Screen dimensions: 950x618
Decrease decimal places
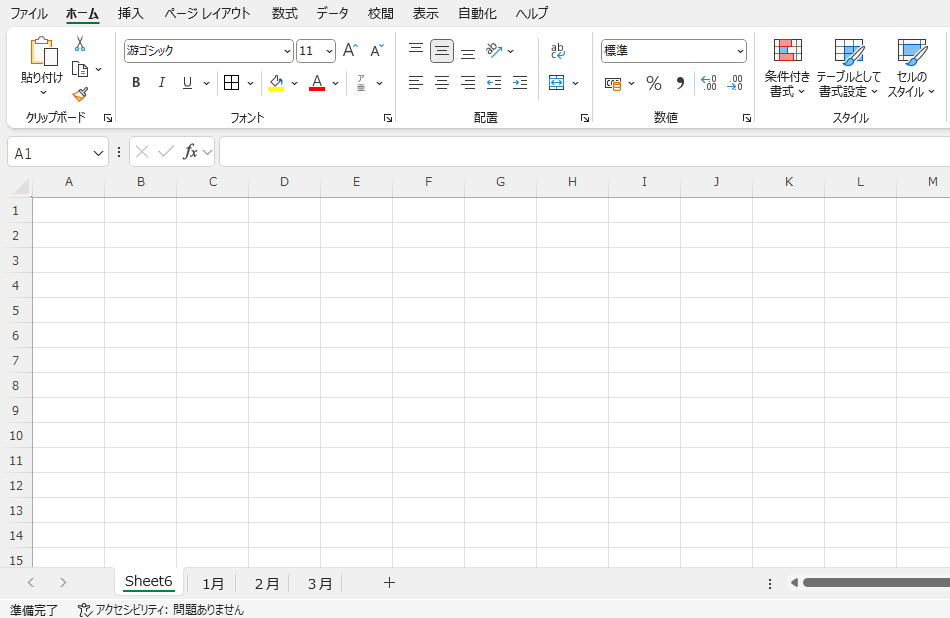tap(735, 83)
